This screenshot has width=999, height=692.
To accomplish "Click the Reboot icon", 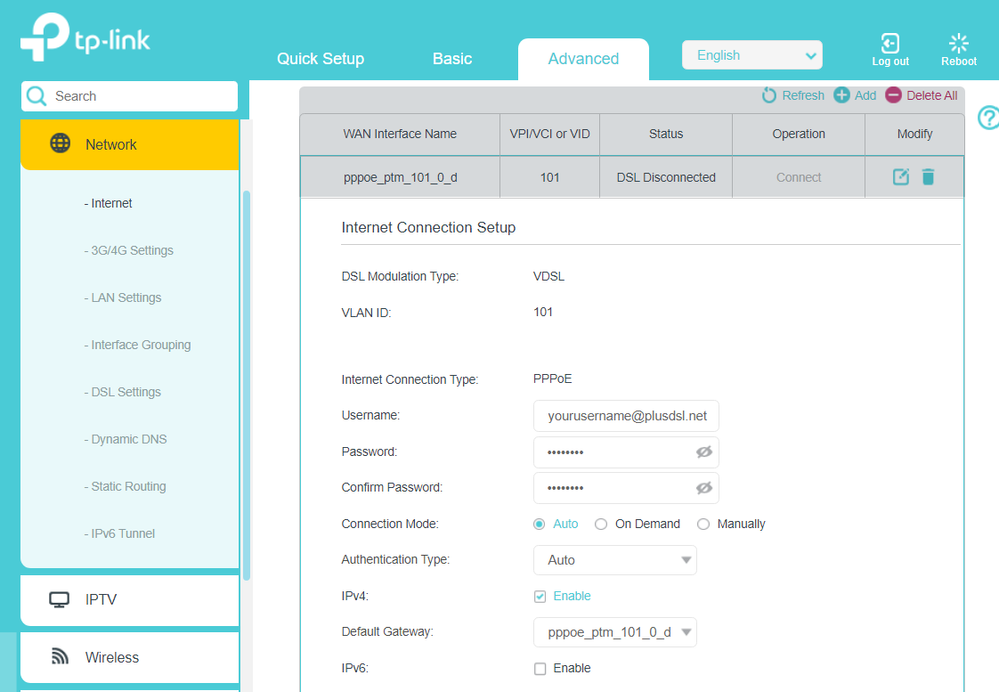I will click(x=958, y=44).
